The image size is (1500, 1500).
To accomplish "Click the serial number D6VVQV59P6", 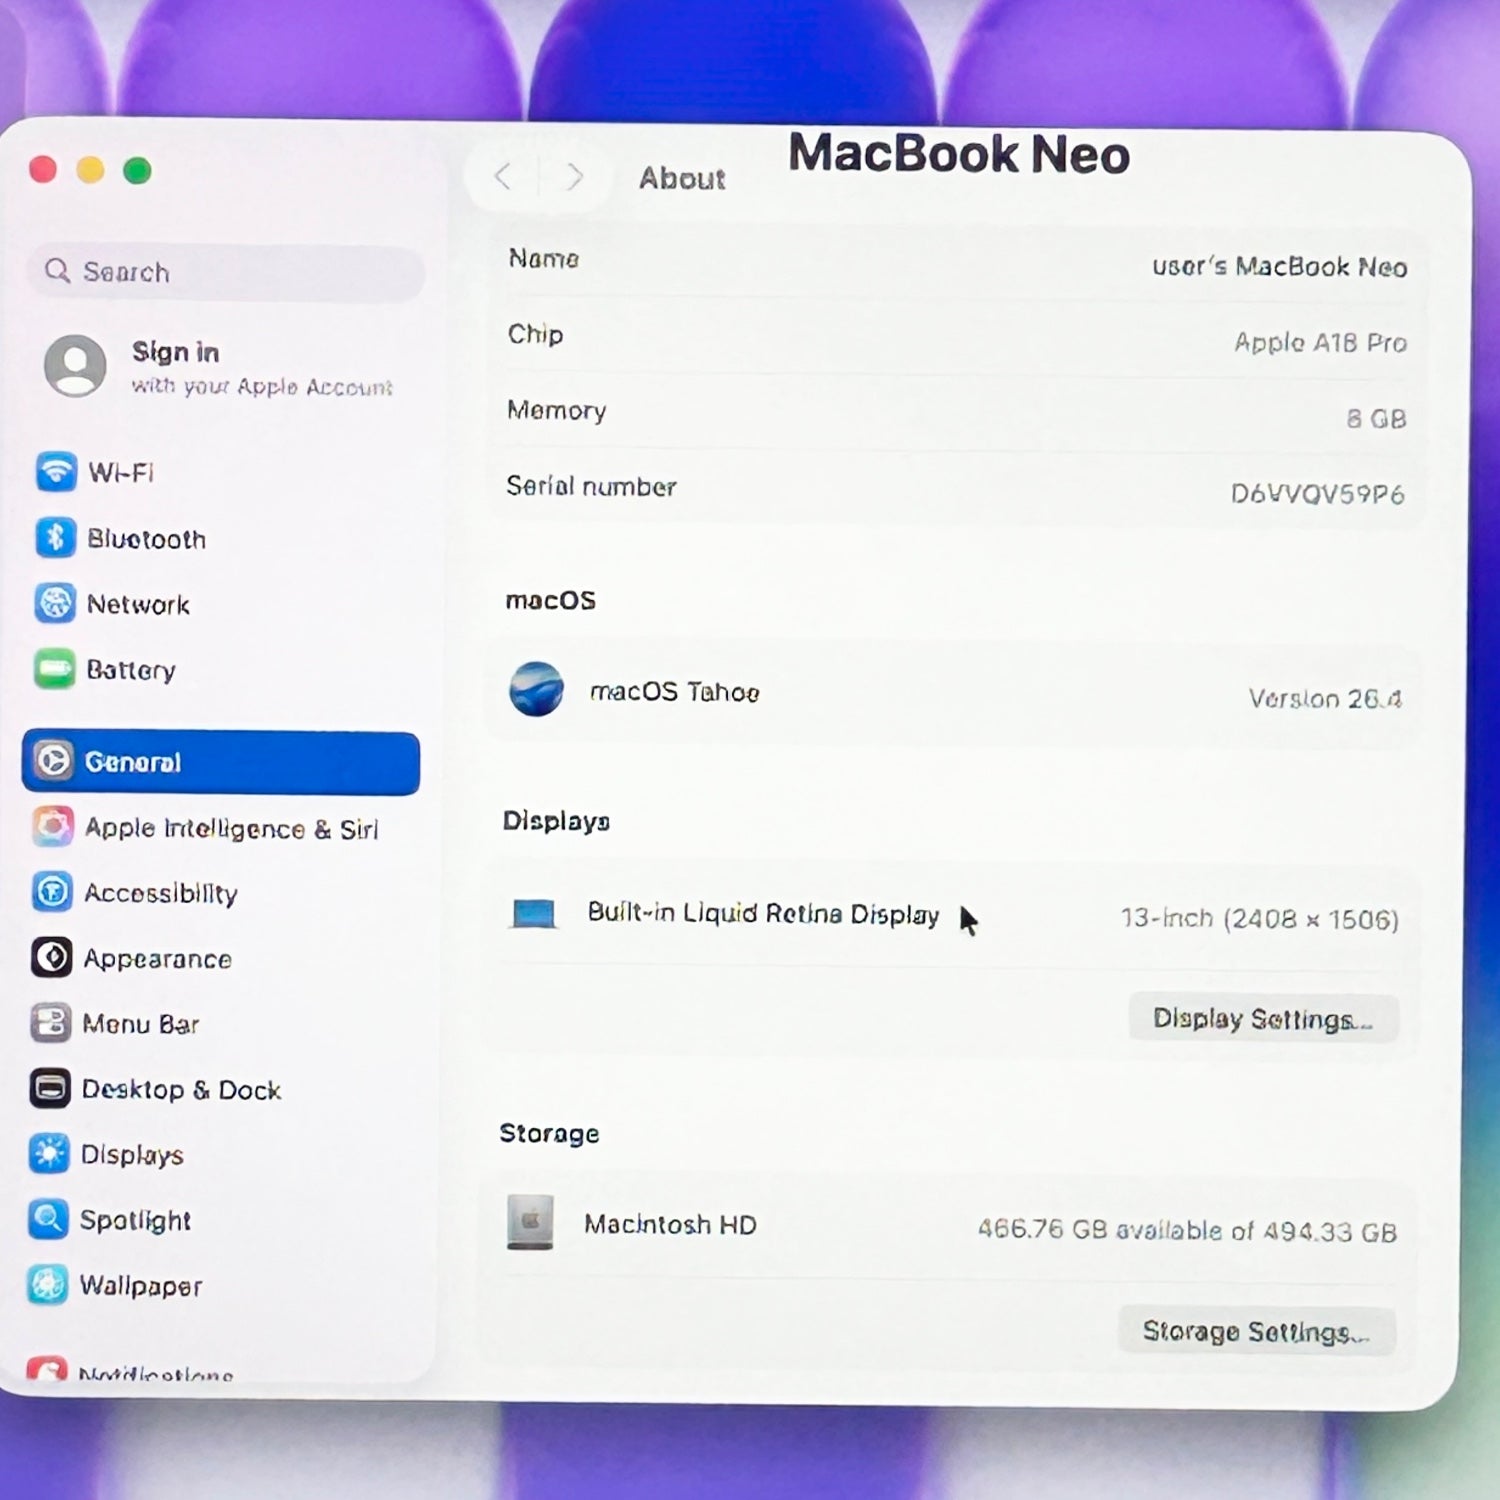I will pyautogui.click(x=1317, y=494).
